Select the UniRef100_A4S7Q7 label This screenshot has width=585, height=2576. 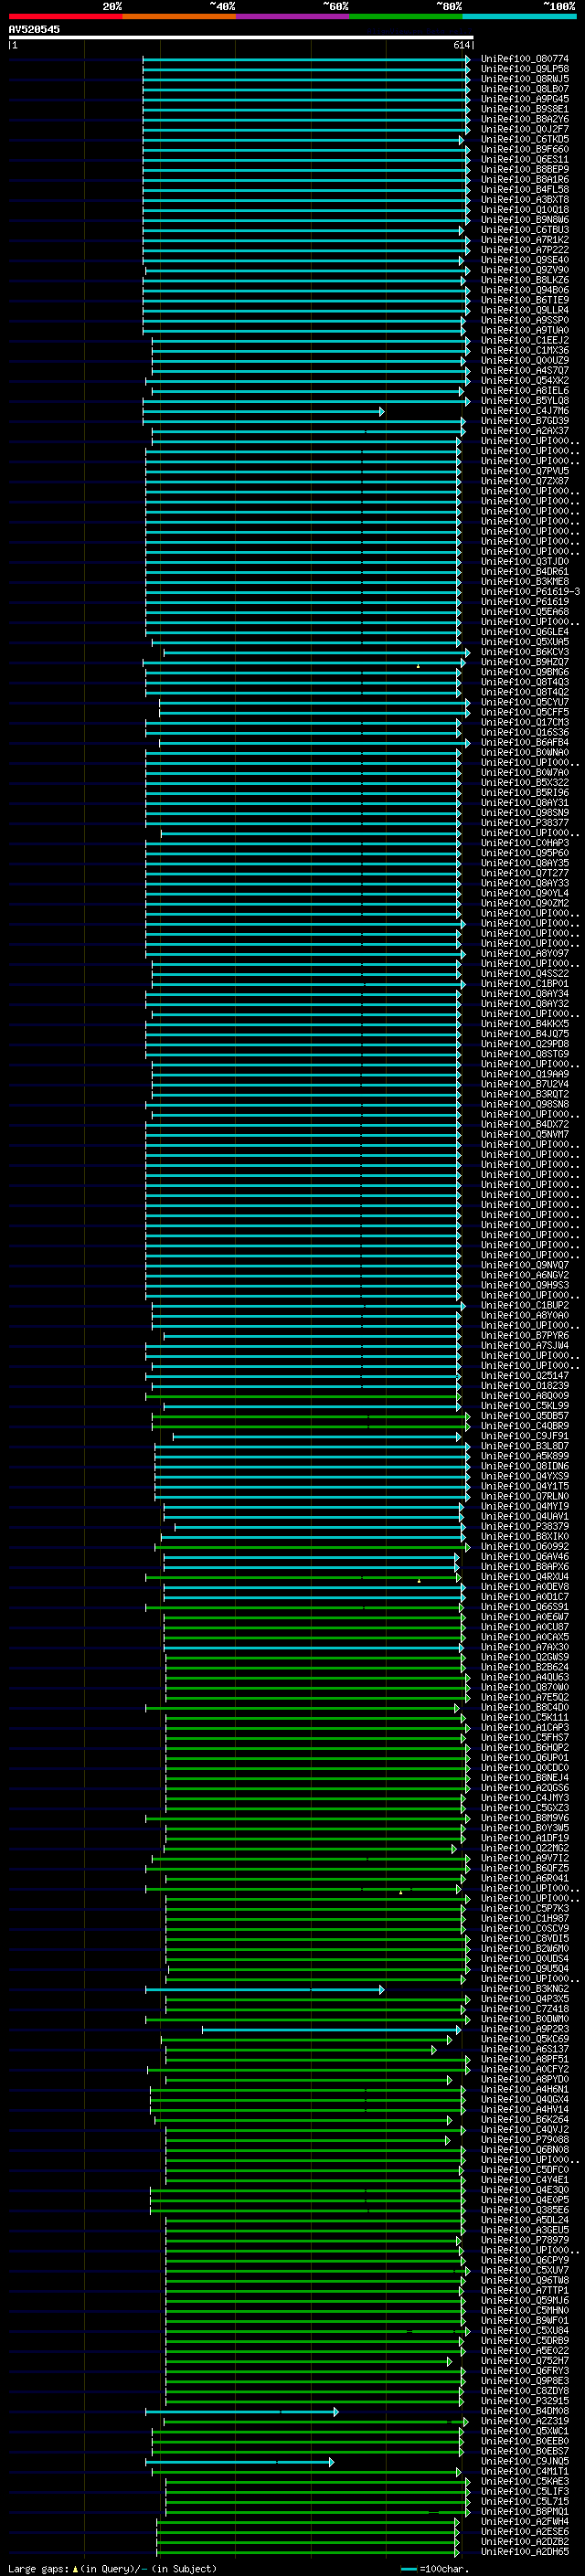tap(525, 371)
